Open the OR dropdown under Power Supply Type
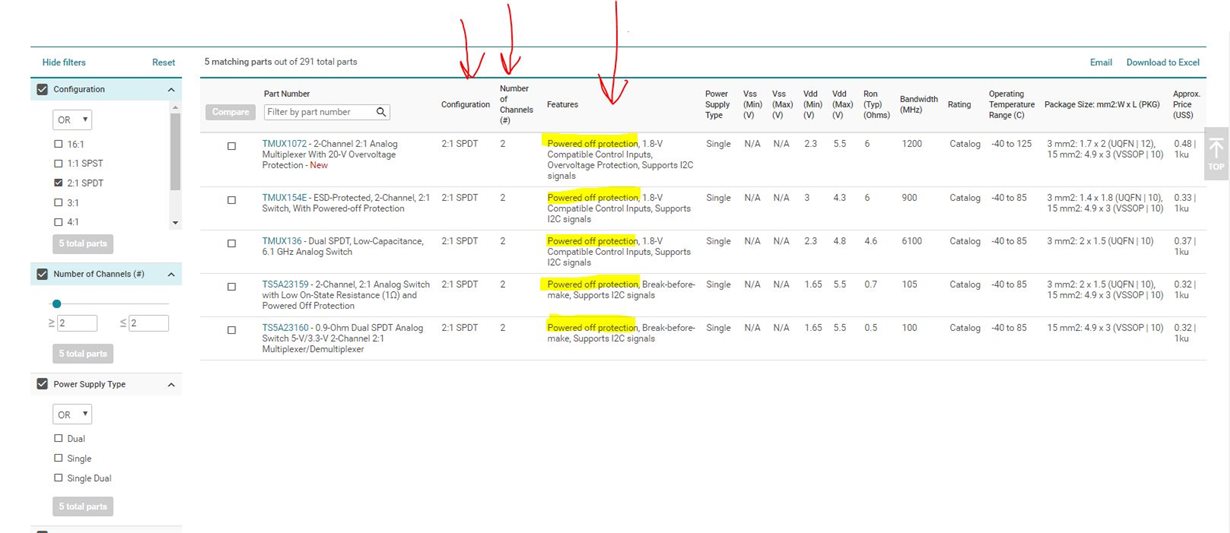This screenshot has height=533, width=1230. coord(72,414)
